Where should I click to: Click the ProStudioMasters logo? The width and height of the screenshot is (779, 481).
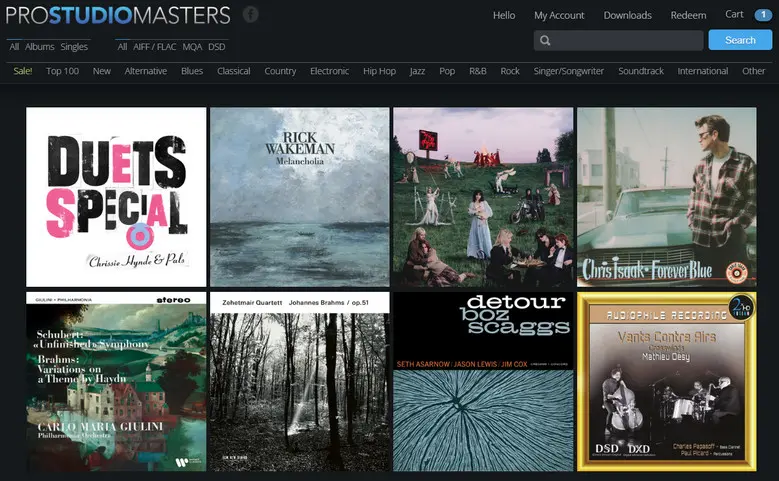[116, 15]
